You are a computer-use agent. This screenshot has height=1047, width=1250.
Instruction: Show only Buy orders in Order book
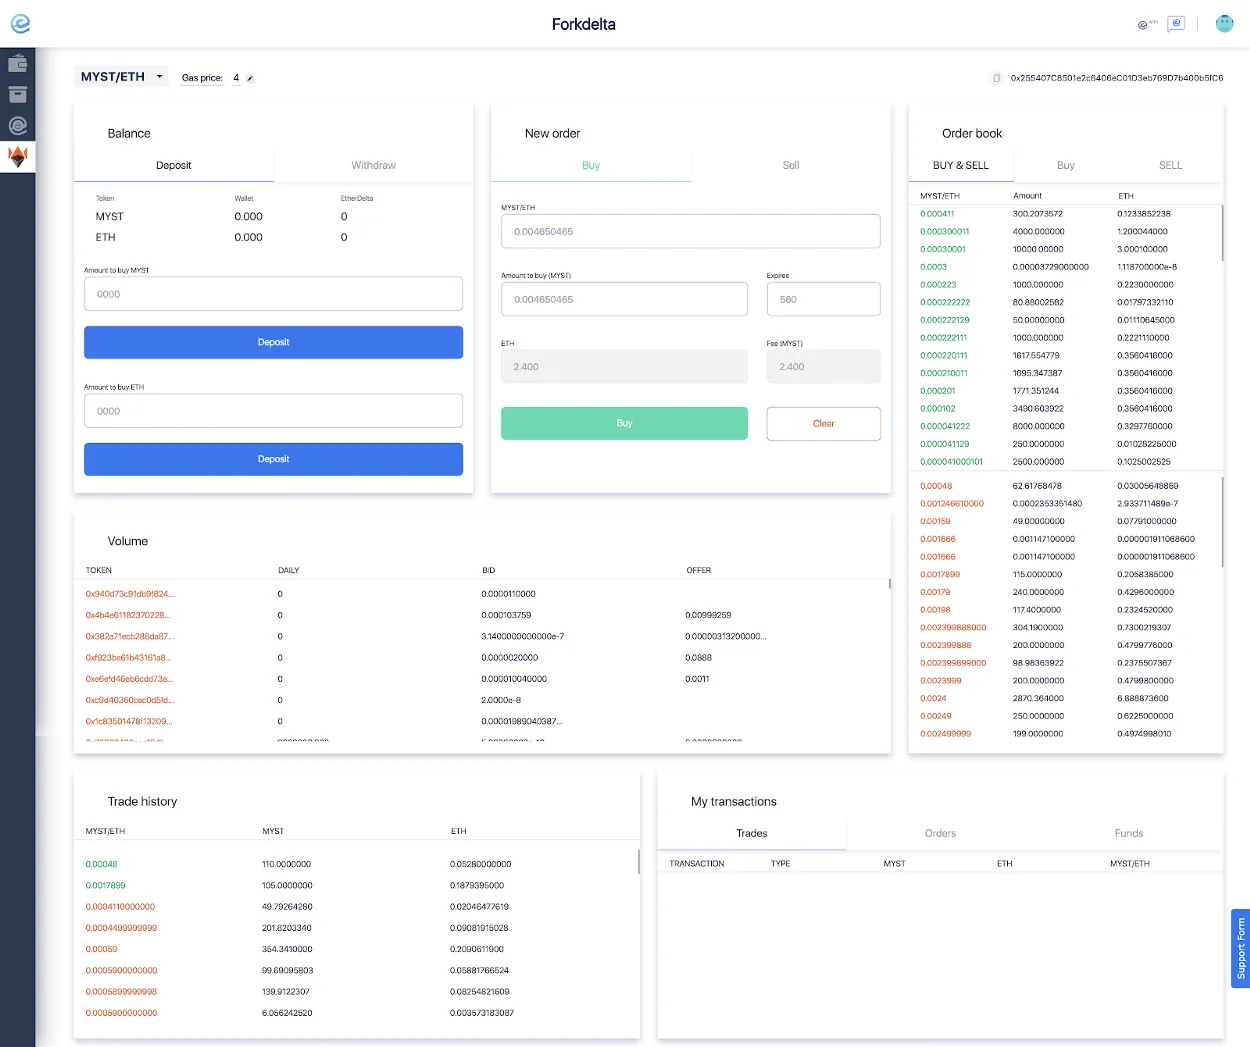point(1066,165)
